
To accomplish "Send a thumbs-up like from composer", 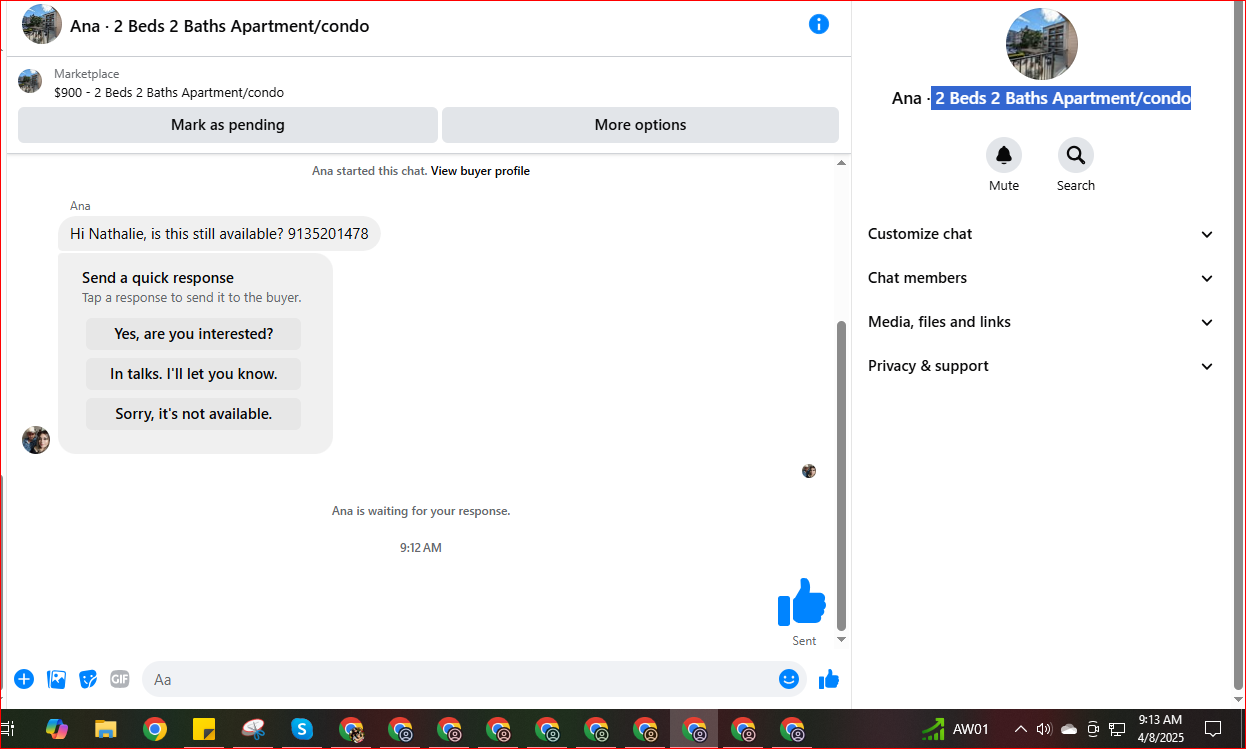I will 829,679.
